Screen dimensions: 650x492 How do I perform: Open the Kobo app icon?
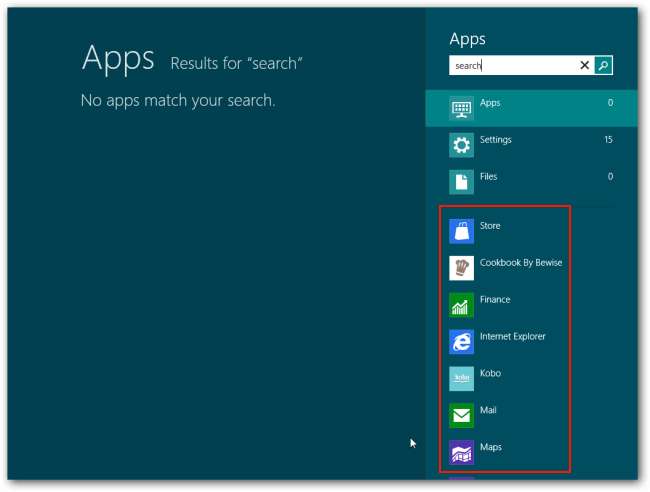coord(461,379)
